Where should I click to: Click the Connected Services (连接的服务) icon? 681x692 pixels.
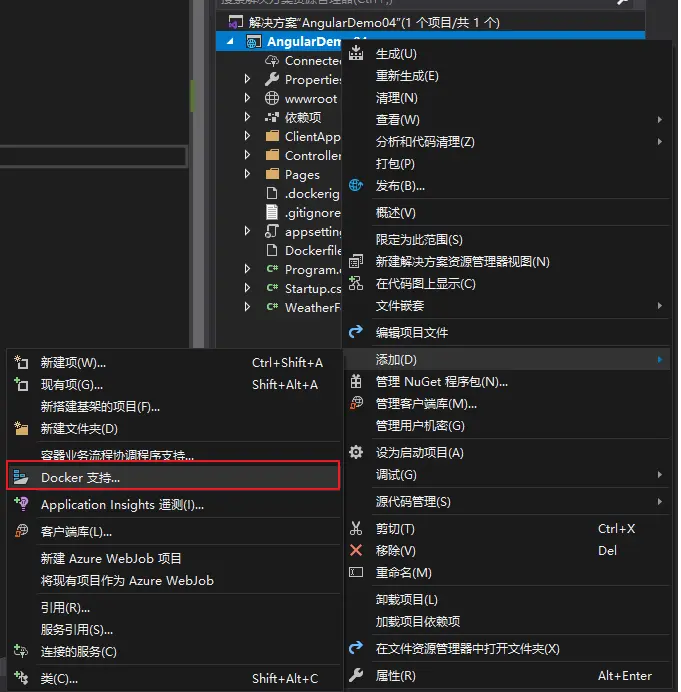pyautogui.click(x=21, y=651)
